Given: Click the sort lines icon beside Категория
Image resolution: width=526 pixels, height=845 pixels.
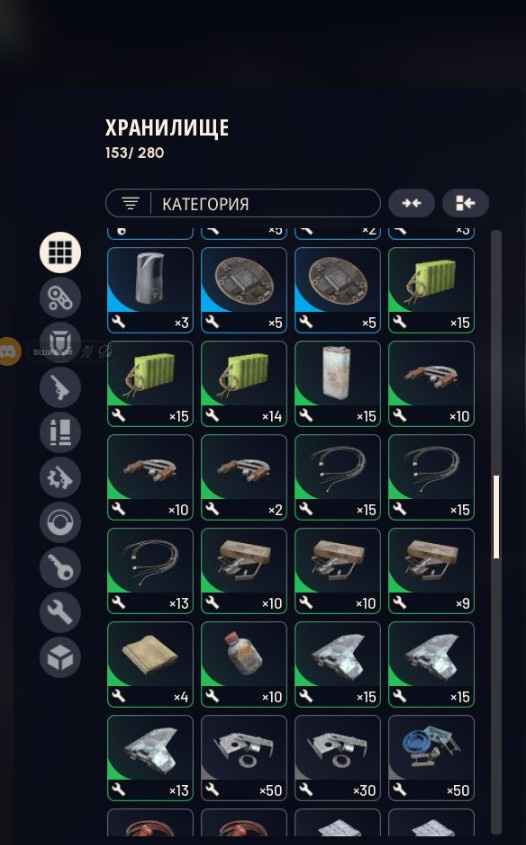Looking at the screenshot, I should pyautogui.click(x=130, y=204).
